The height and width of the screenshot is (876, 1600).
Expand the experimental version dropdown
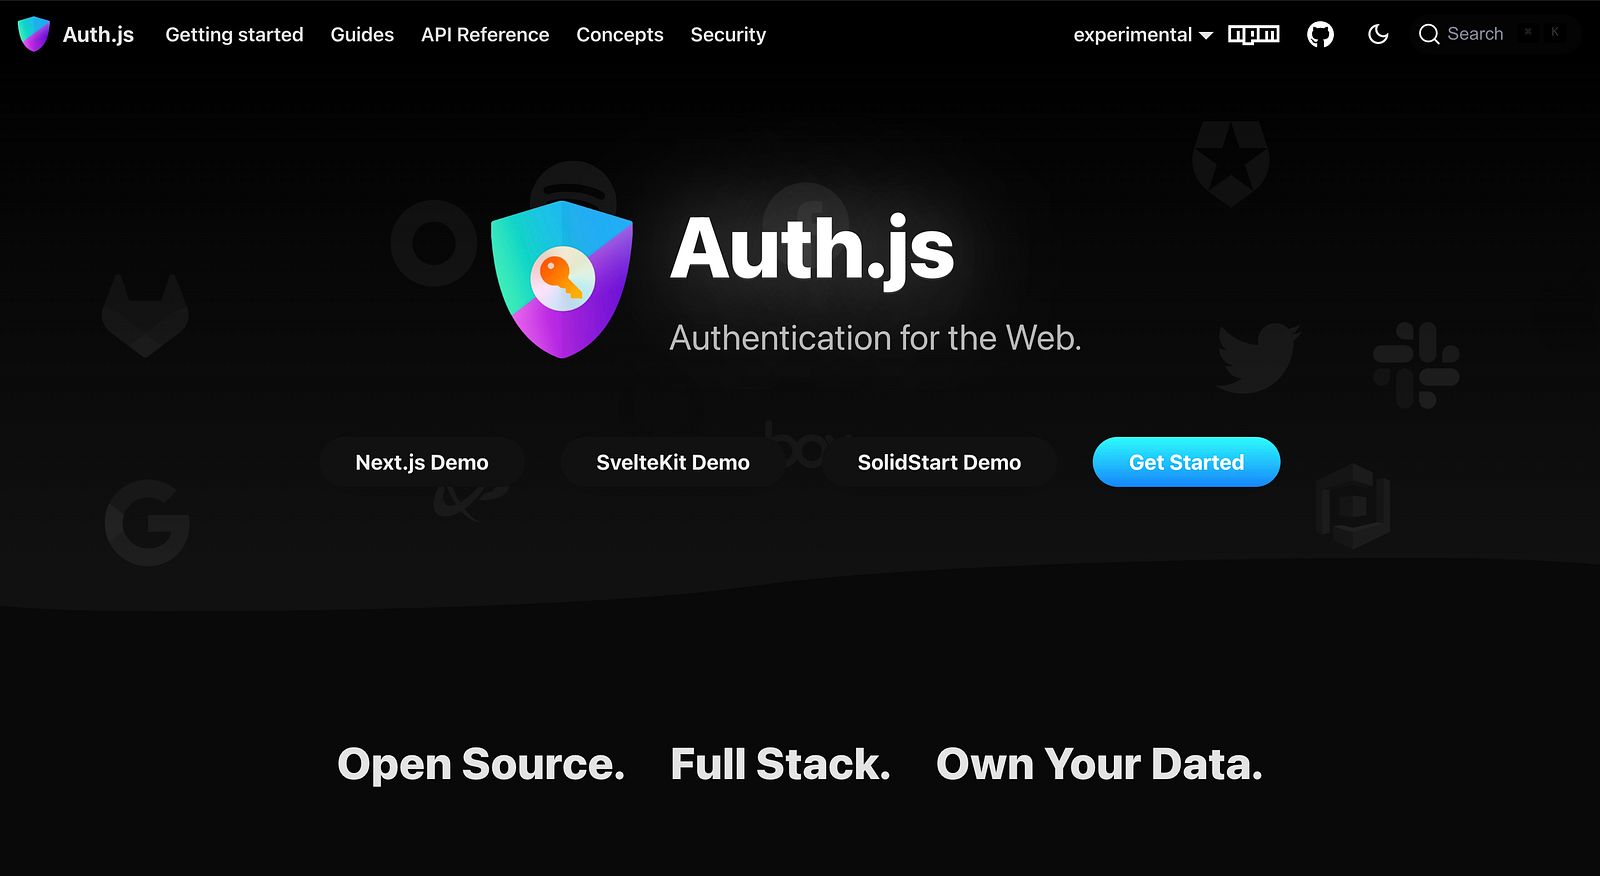coord(1143,35)
